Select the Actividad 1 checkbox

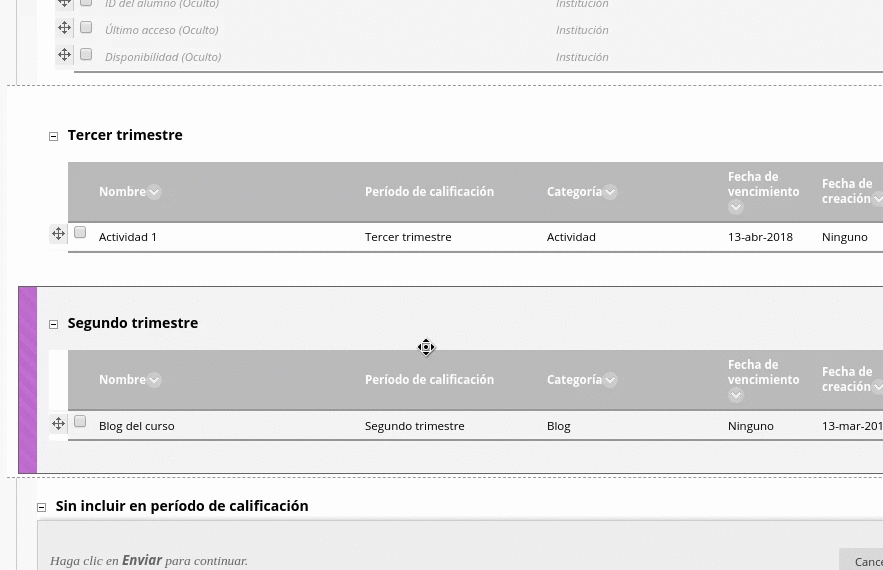coord(80,233)
